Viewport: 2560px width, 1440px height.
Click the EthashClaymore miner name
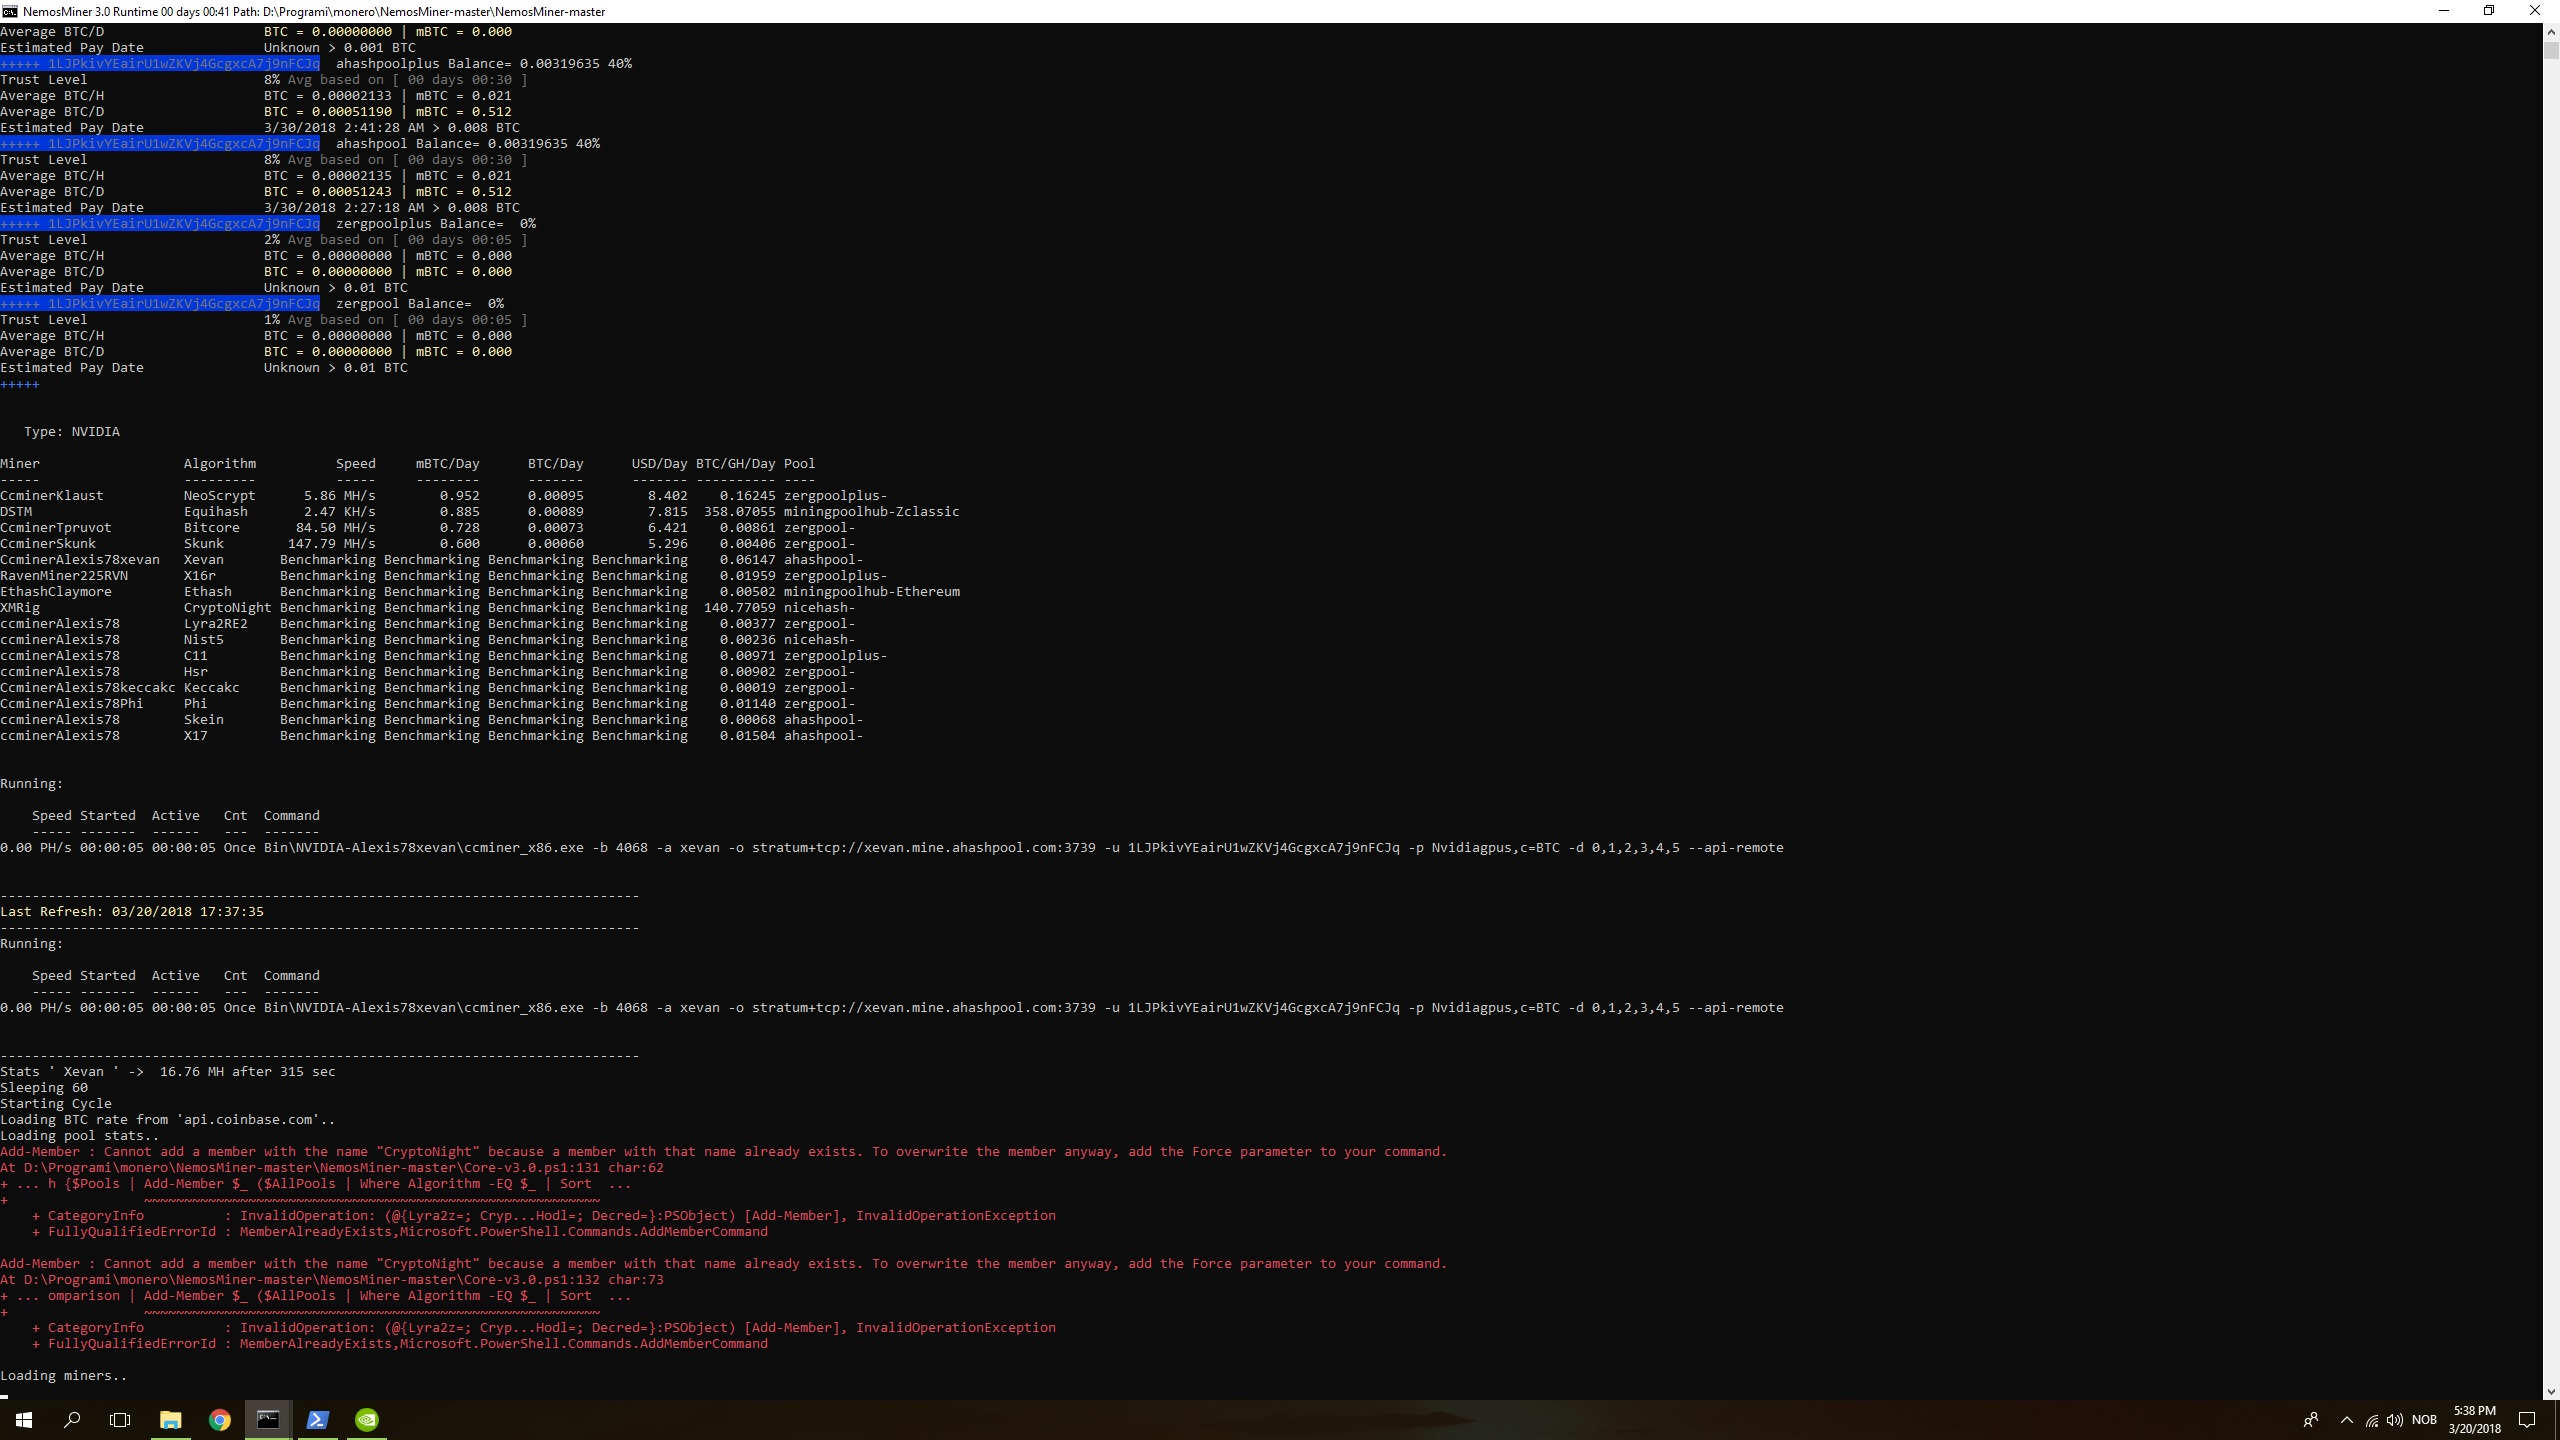click(56, 591)
